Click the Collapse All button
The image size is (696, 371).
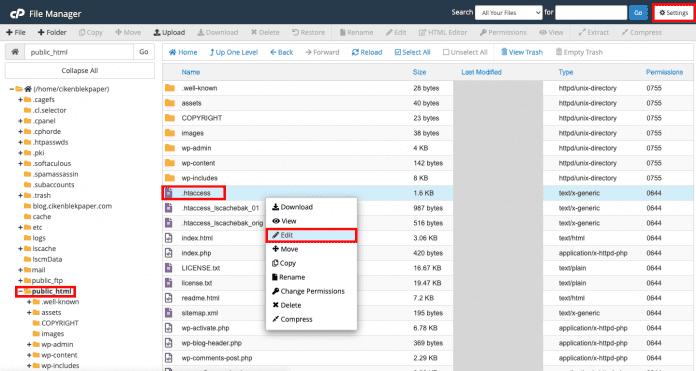[x=80, y=71]
